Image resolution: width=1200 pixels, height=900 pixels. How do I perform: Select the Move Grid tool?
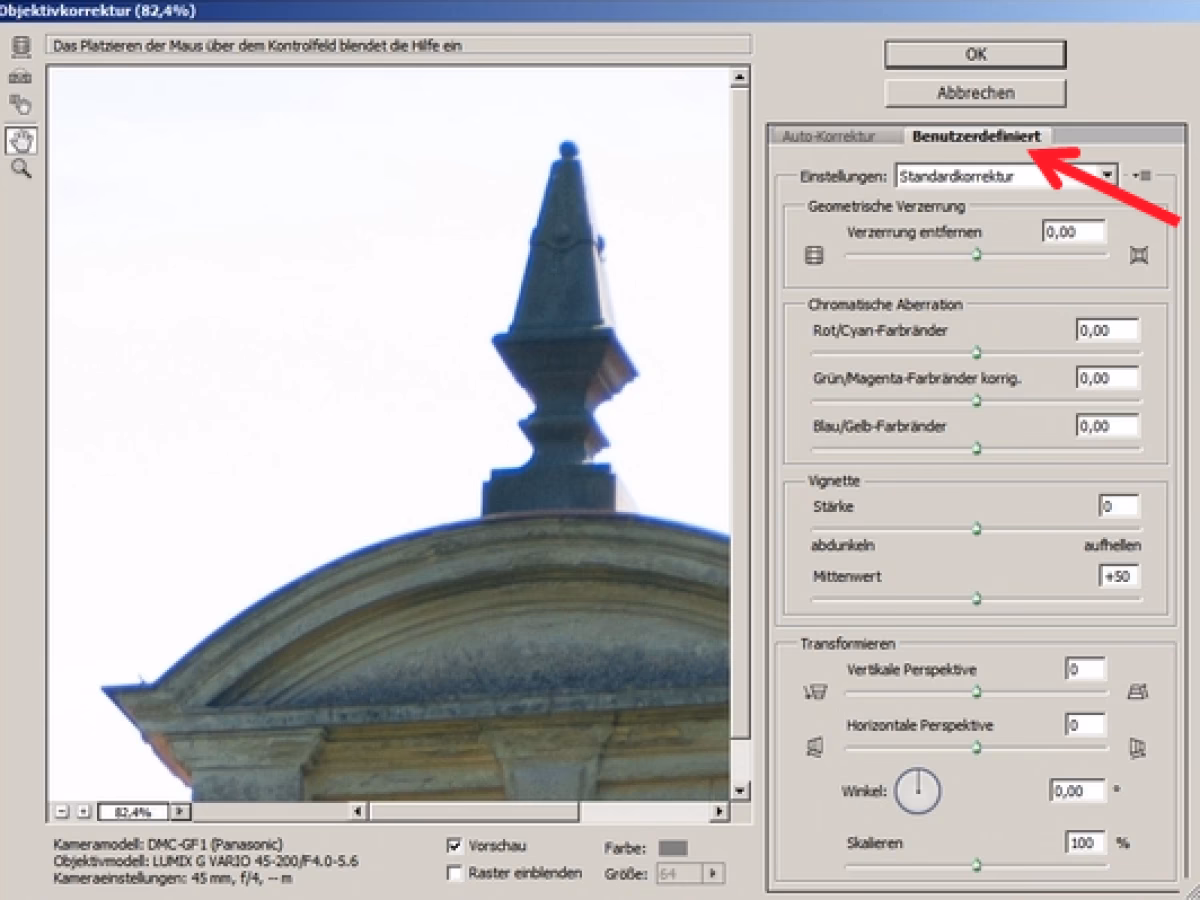pos(20,105)
